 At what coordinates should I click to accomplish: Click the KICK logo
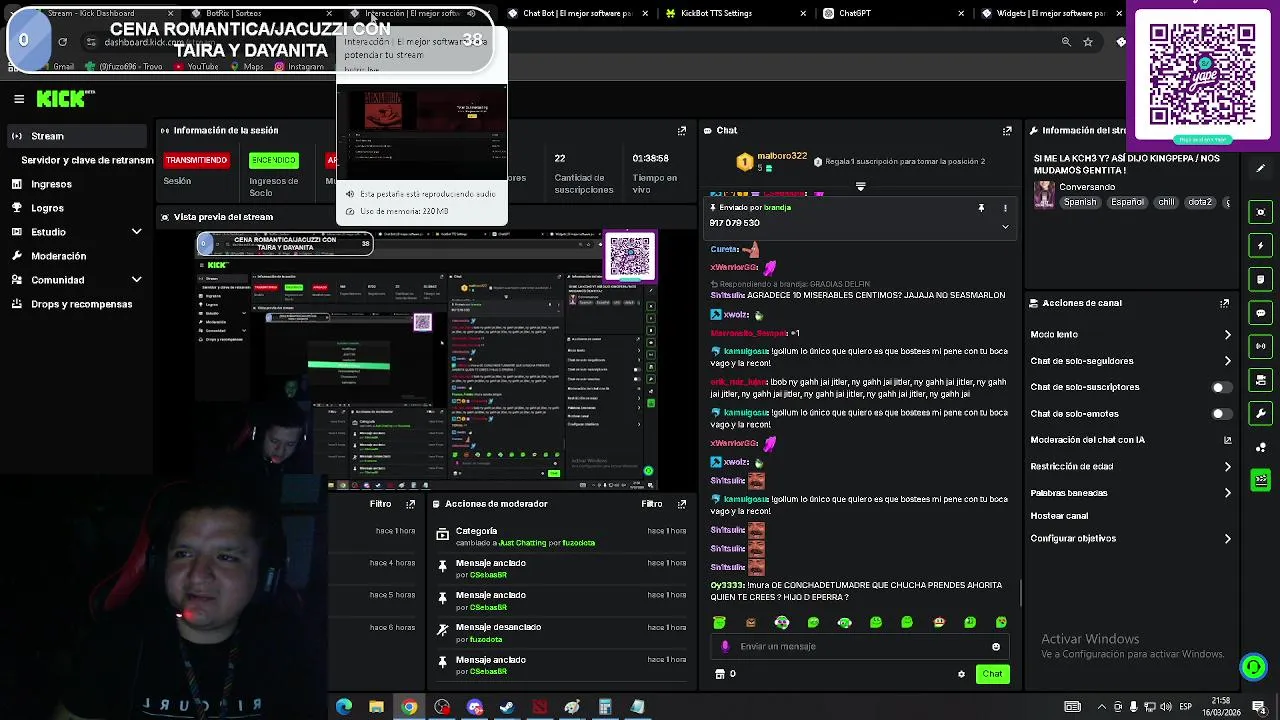click(x=64, y=98)
